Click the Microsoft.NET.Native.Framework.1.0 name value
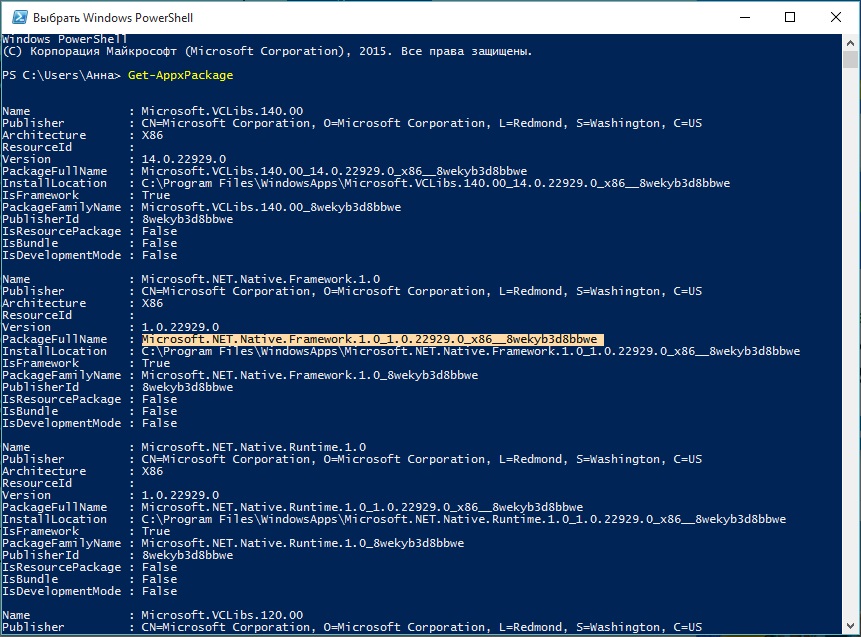The width and height of the screenshot is (861, 637). coord(261,279)
